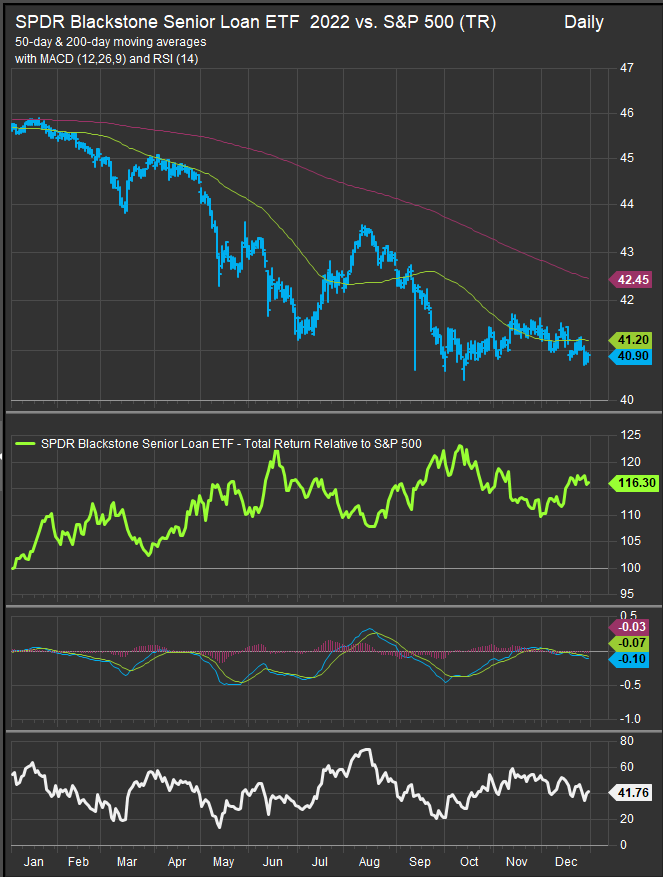Click the Nov label on the time axis

[x=516, y=862]
